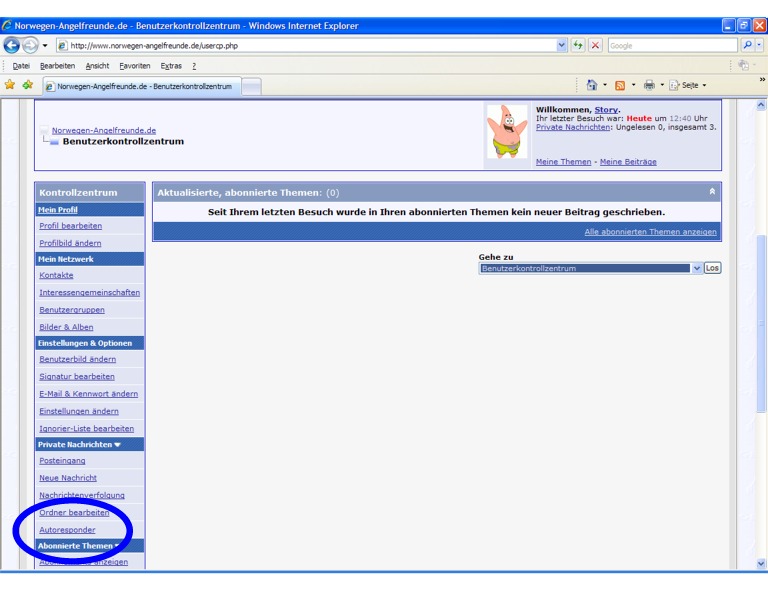Click the Home page icon
The image size is (768, 591).
(592, 85)
